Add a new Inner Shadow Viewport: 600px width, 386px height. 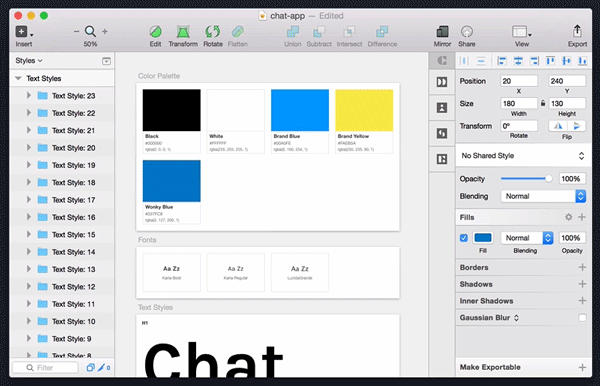582,301
